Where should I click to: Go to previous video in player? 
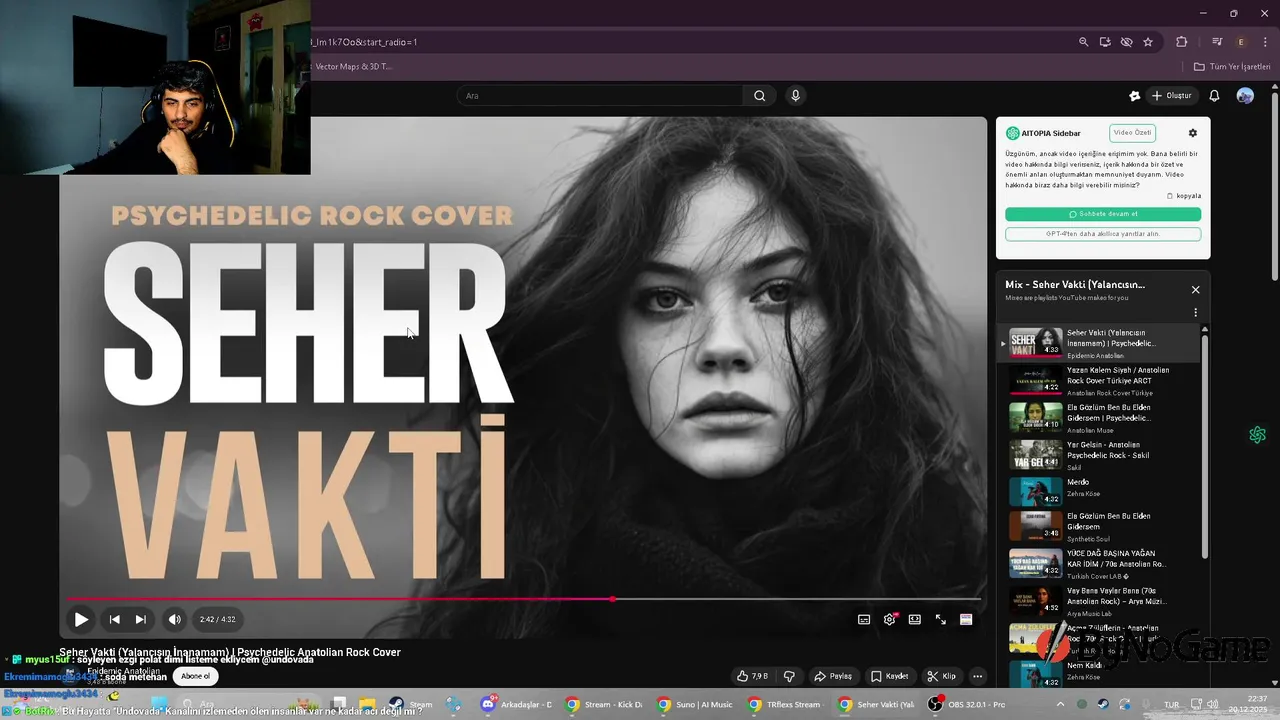click(x=114, y=619)
